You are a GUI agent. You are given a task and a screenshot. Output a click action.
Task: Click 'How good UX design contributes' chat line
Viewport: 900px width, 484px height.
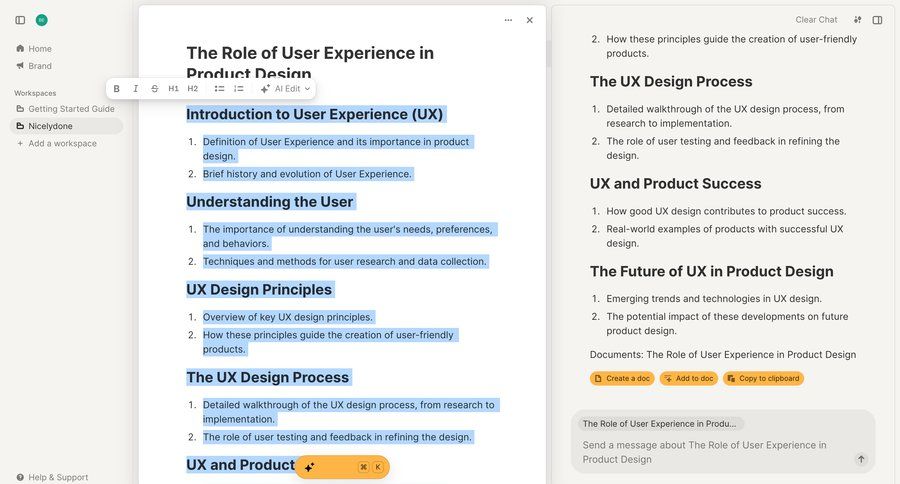(x=726, y=211)
